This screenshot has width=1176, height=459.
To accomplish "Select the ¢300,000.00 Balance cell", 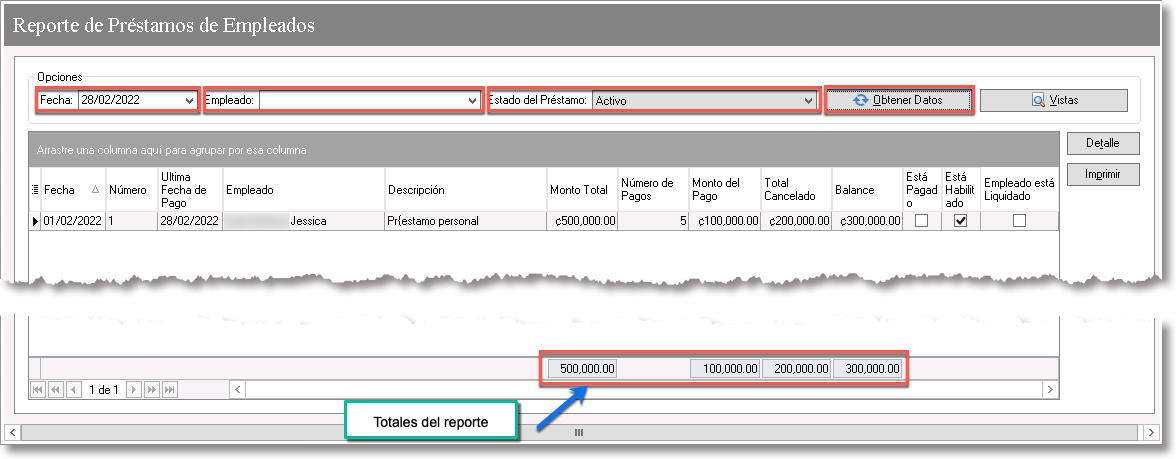I will click(x=867, y=221).
